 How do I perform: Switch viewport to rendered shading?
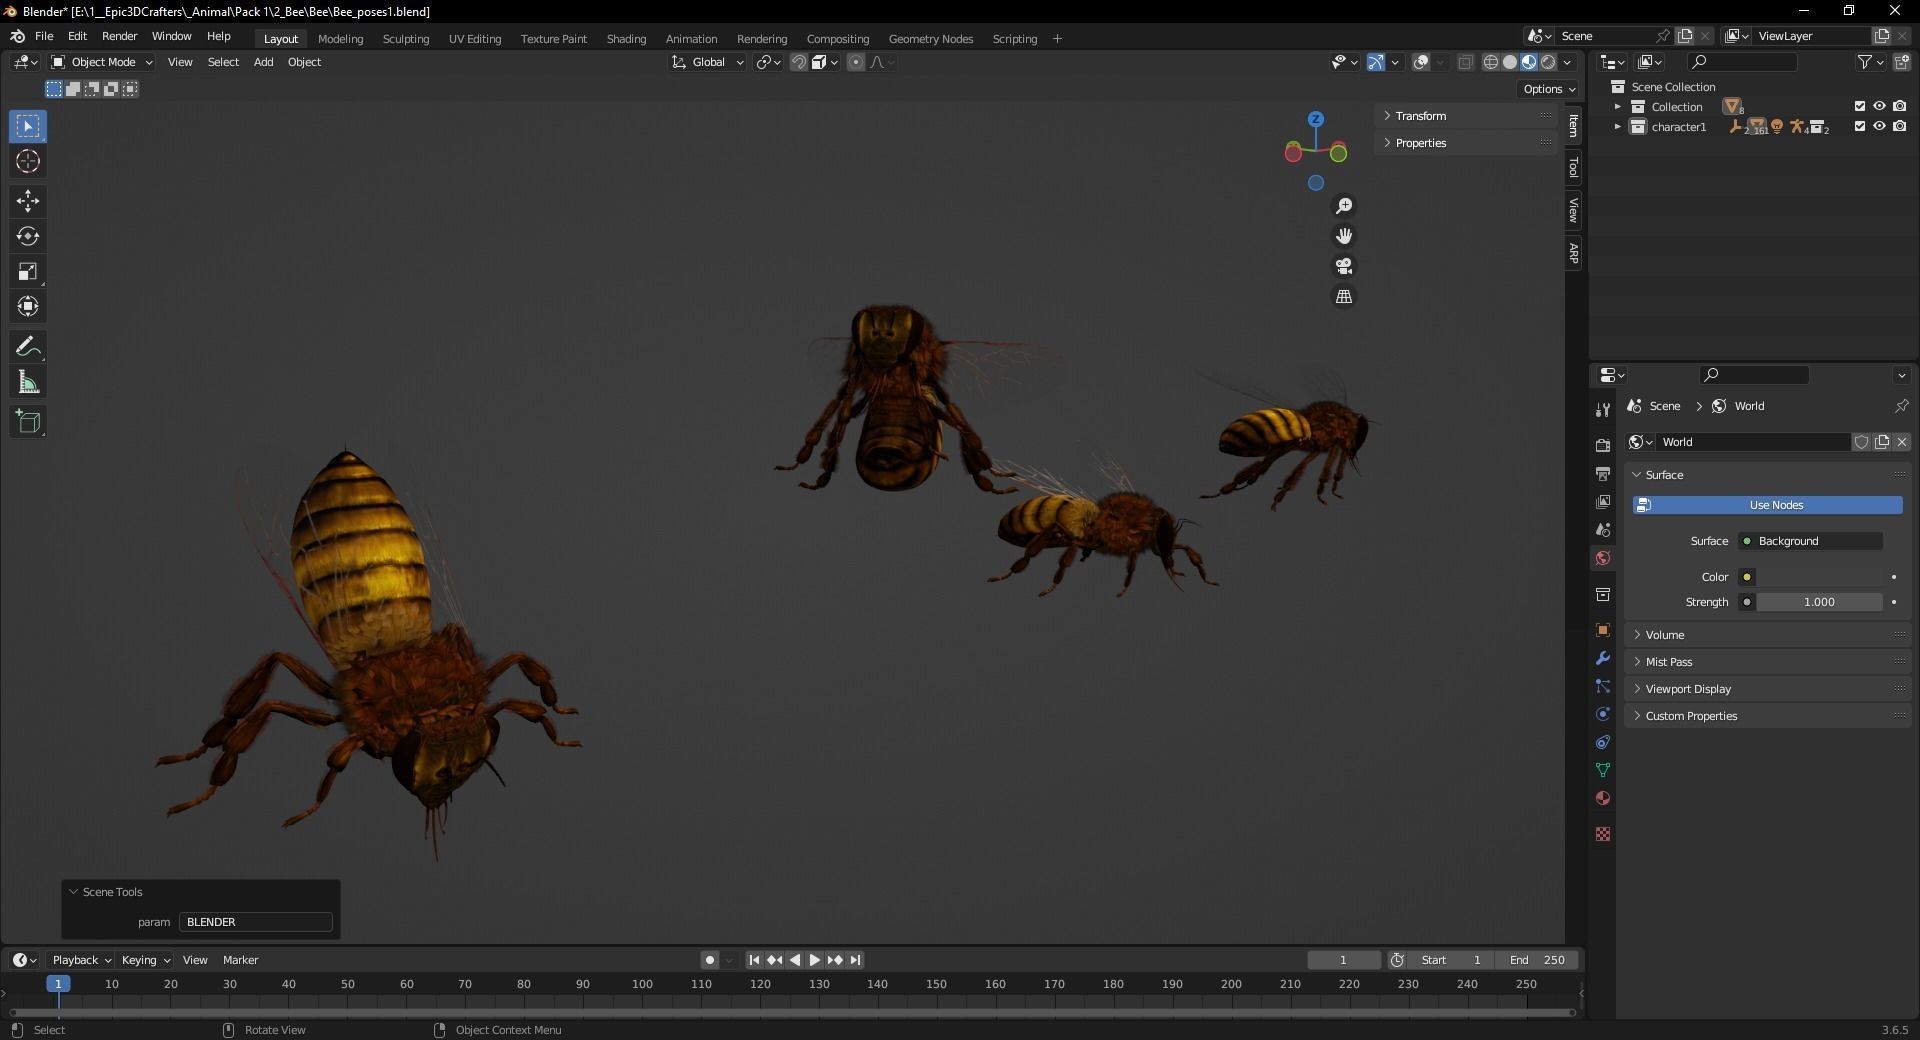1548,62
